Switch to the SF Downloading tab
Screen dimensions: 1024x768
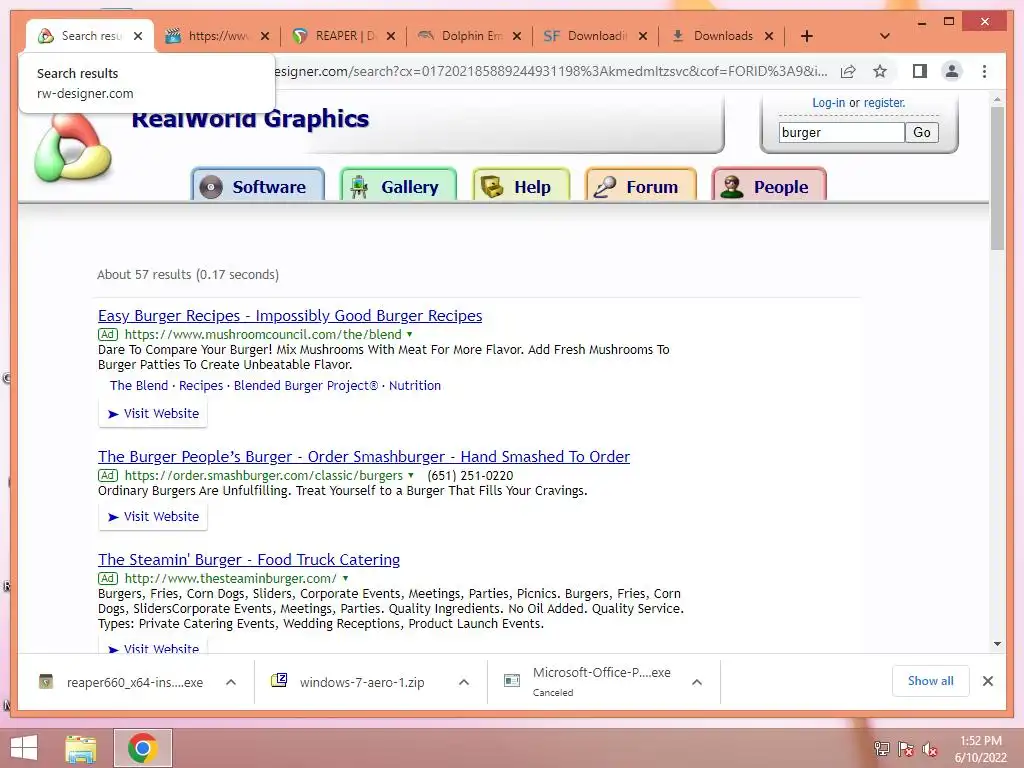pos(595,36)
